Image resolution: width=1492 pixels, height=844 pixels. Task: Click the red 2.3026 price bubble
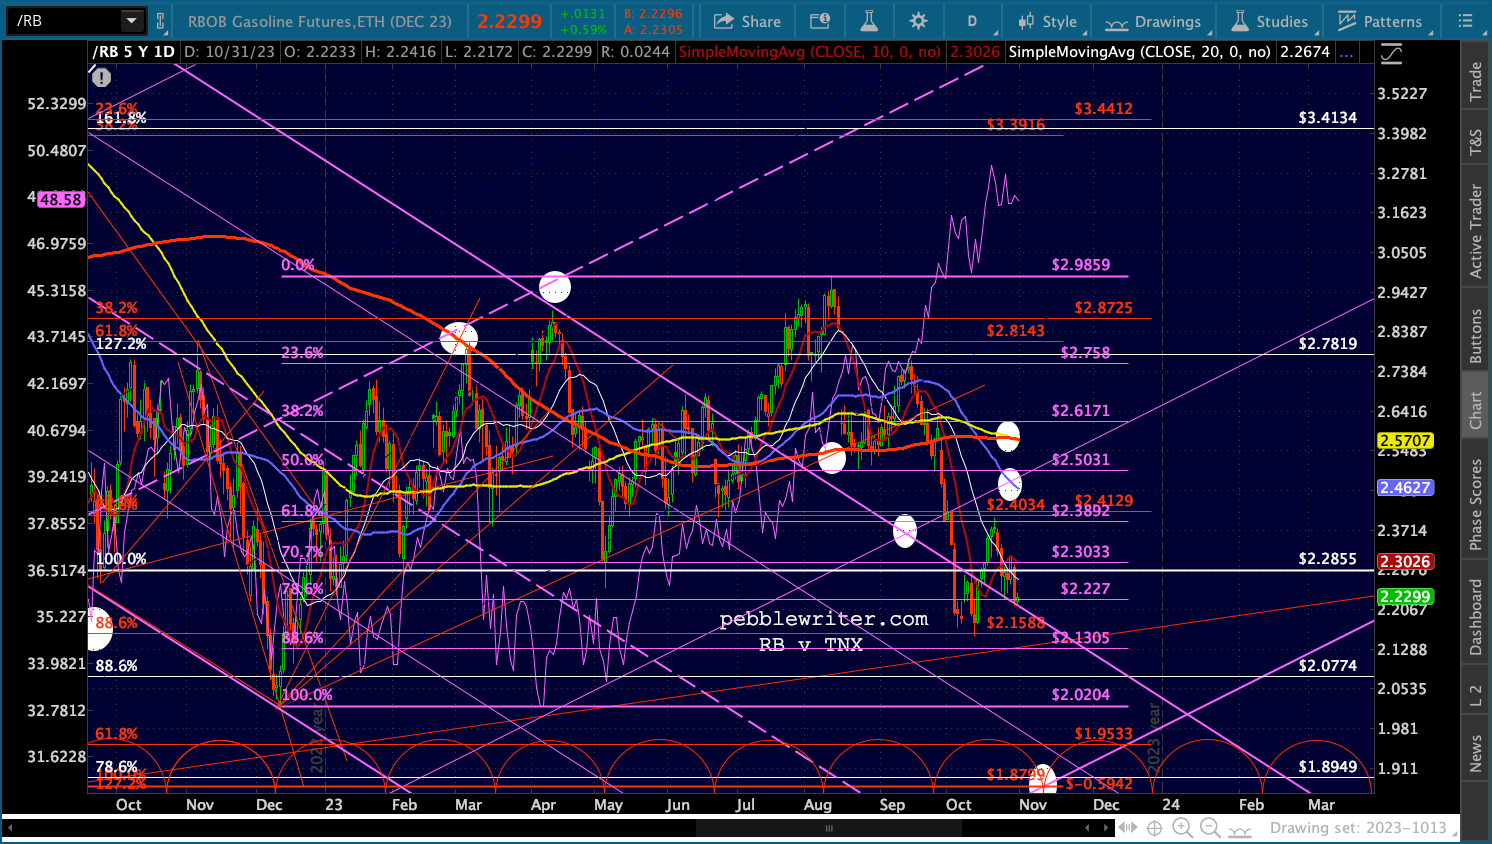pyautogui.click(x=1405, y=562)
